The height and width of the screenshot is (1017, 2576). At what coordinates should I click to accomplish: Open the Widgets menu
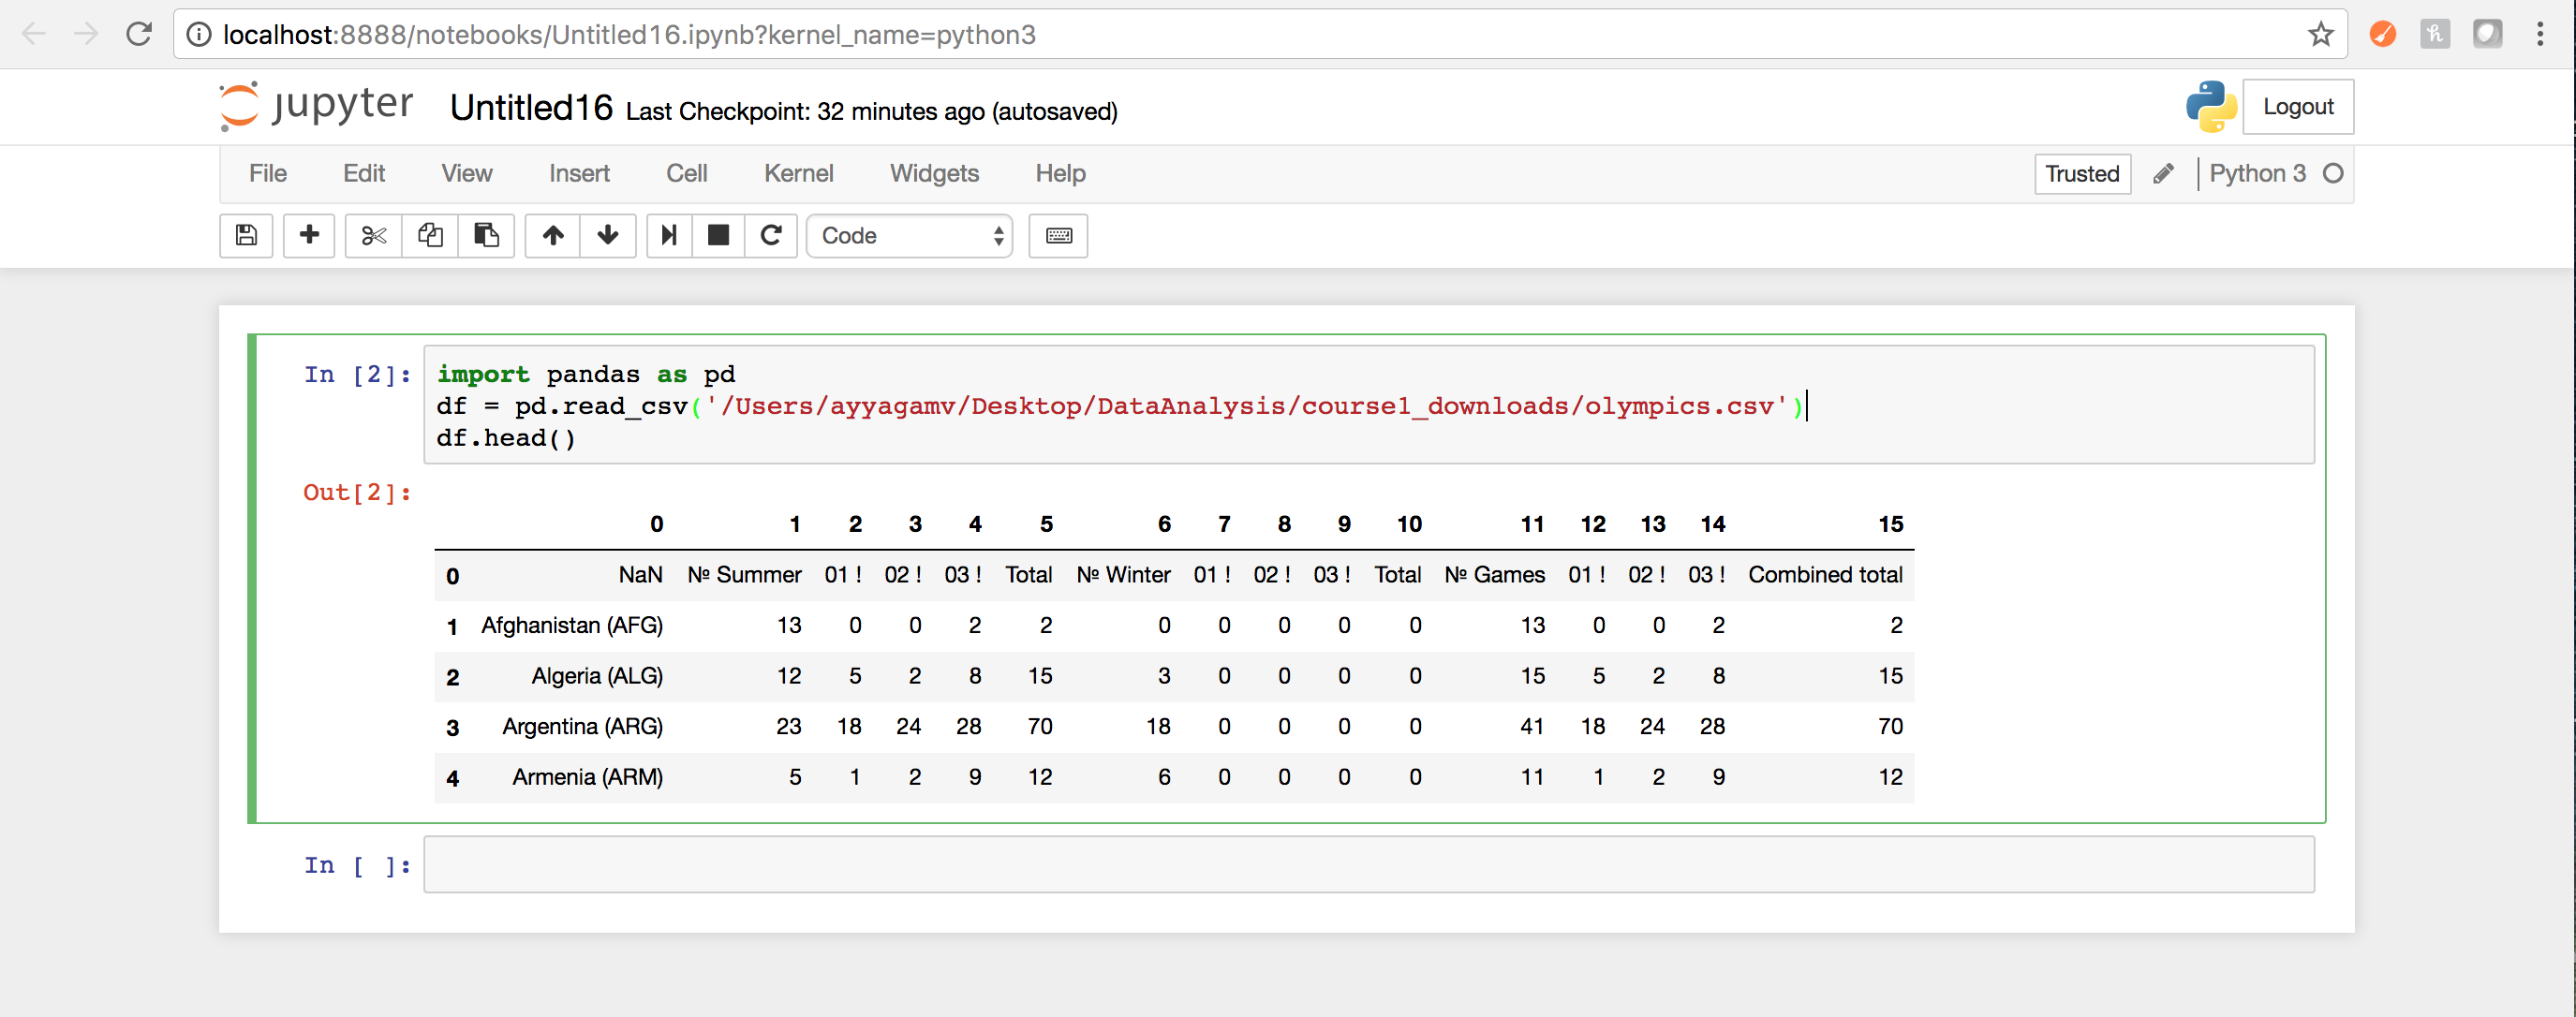tap(934, 174)
